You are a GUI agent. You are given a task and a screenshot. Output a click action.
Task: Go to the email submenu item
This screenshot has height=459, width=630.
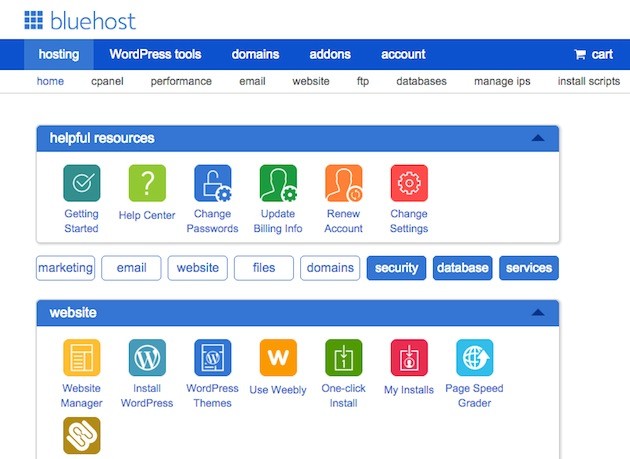252,81
